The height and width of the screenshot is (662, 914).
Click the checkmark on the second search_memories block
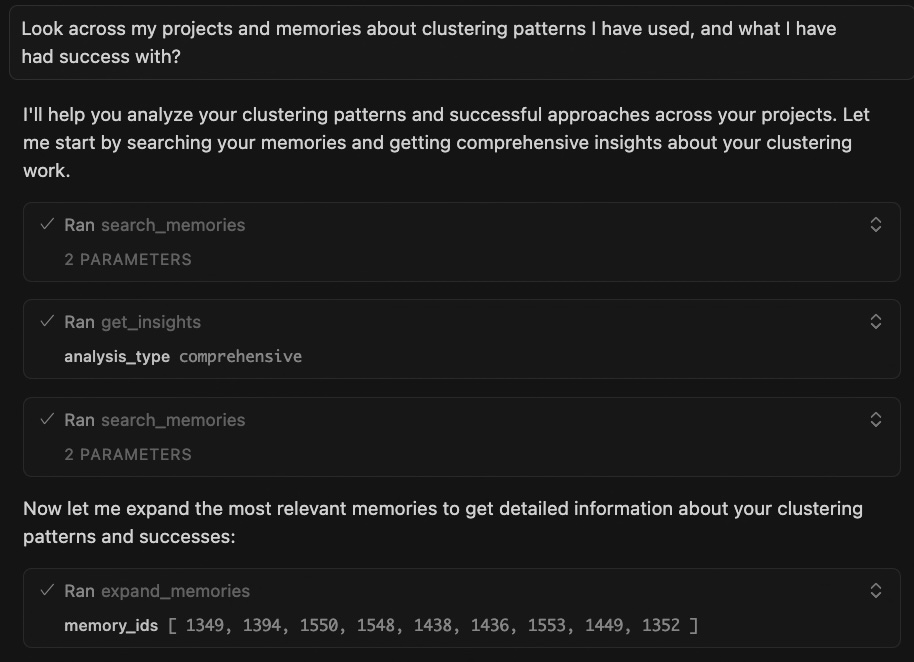(46, 420)
